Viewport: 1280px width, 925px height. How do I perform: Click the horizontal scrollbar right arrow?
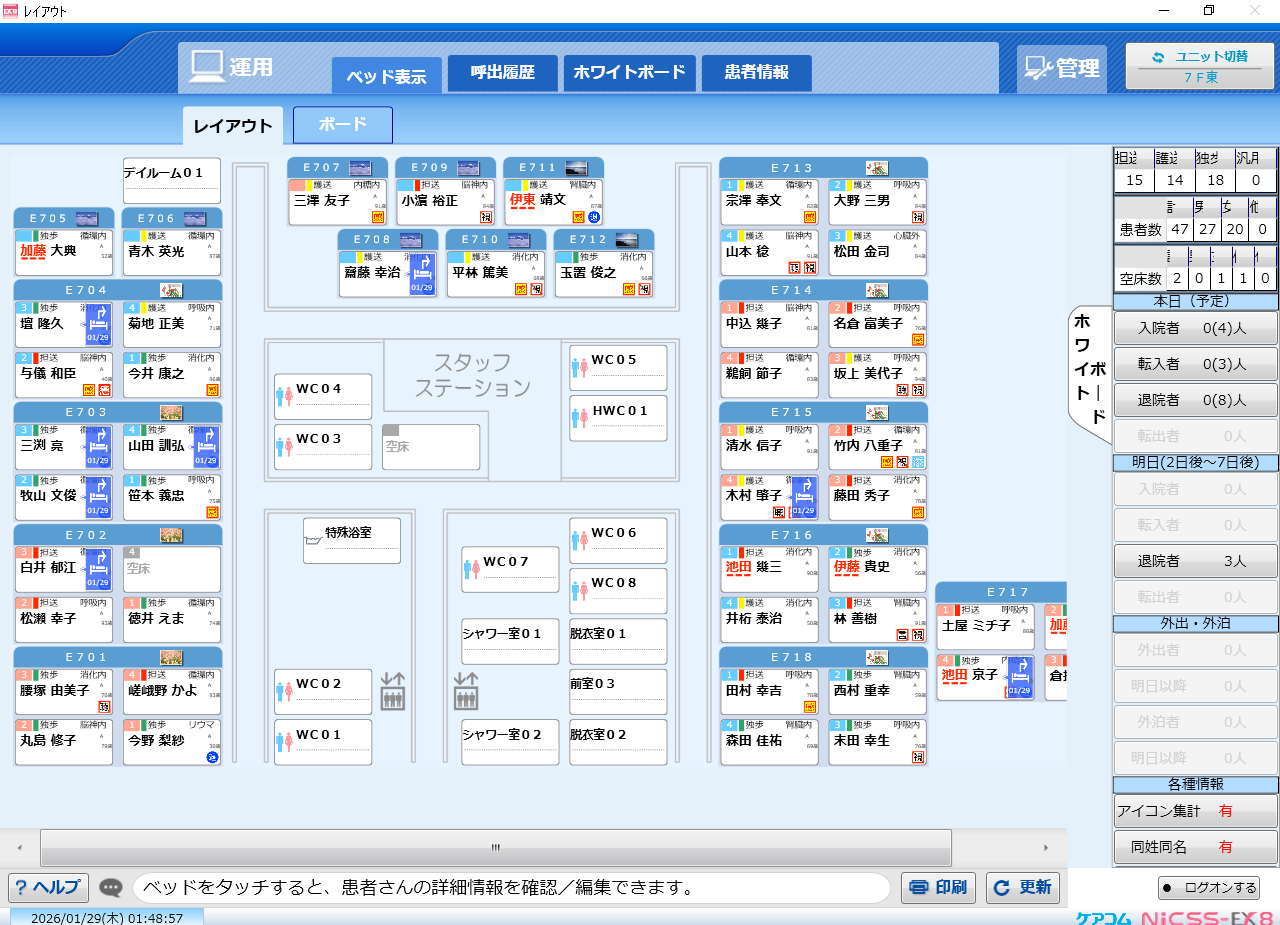pos(1047,847)
